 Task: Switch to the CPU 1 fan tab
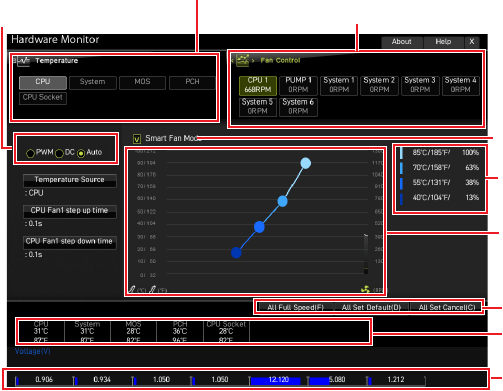258,85
